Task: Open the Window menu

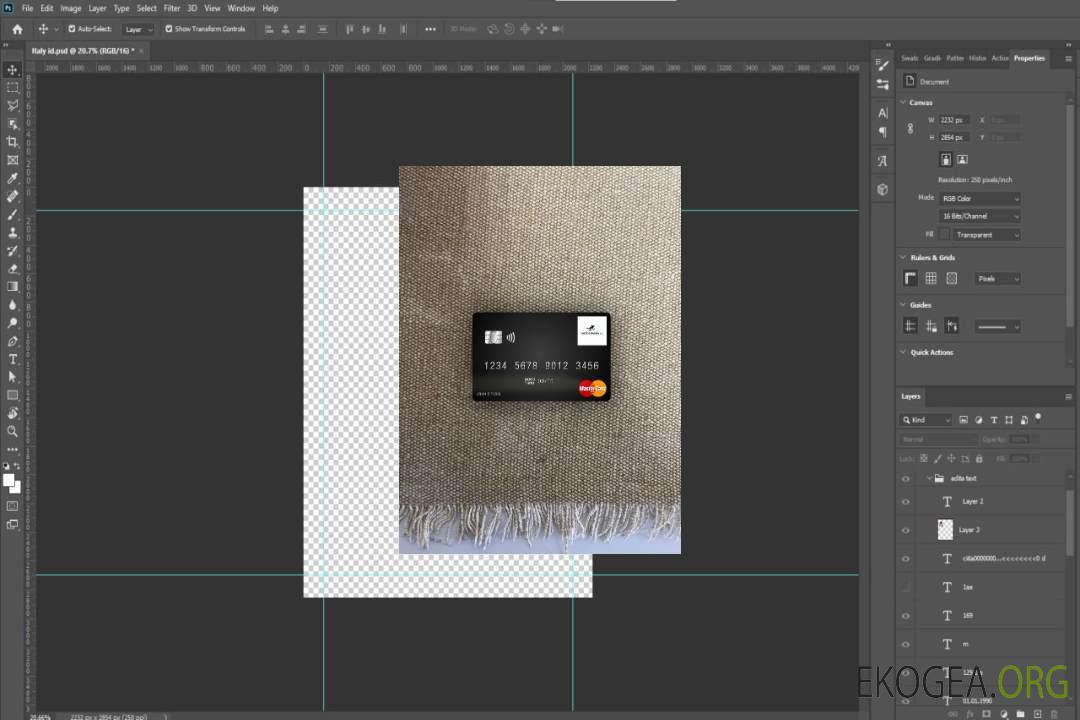Action: [x=241, y=8]
